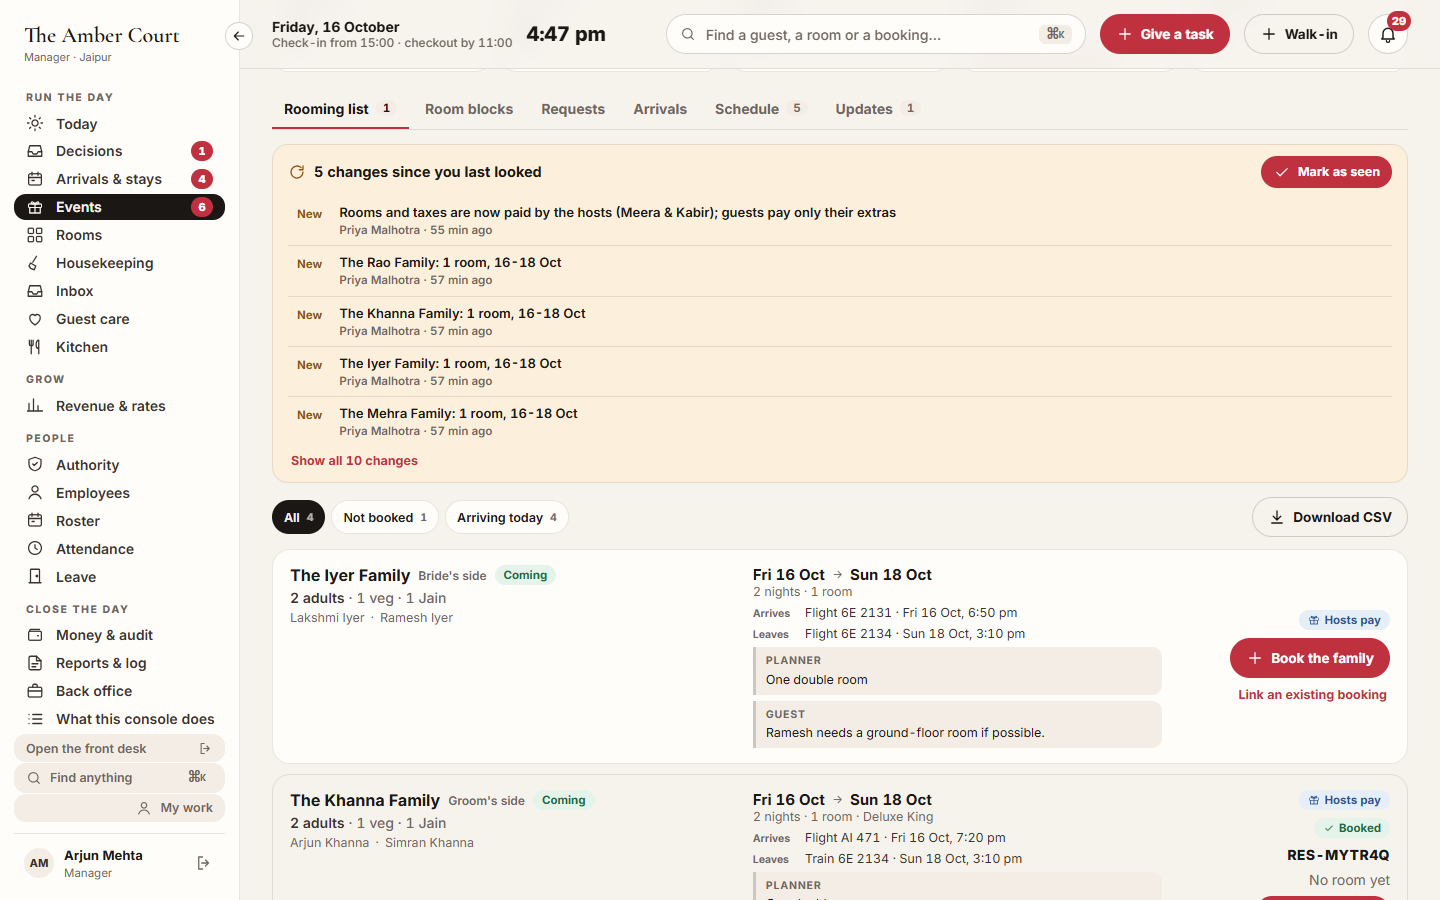The image size is (1440, 900).
Task: Open Reports & log
Action: [119, 663]
